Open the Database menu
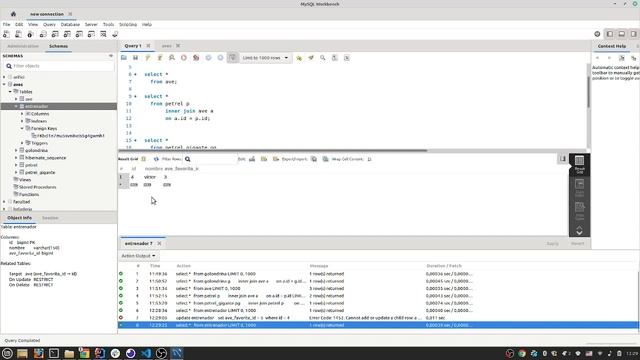The height and width of the screenshot is (360, 640). pos(70,24)
